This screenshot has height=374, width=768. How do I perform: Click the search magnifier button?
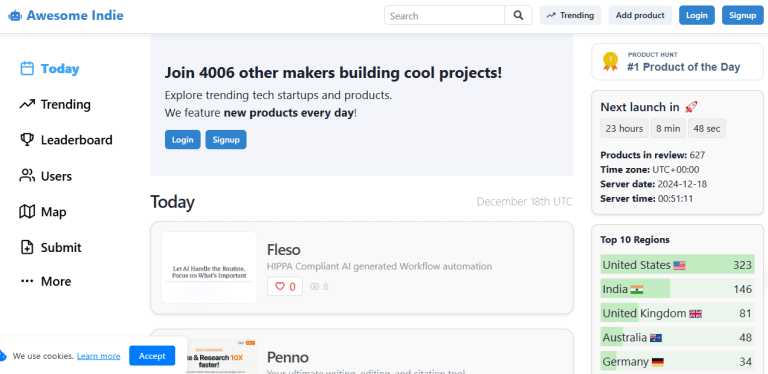click(518, 15)
